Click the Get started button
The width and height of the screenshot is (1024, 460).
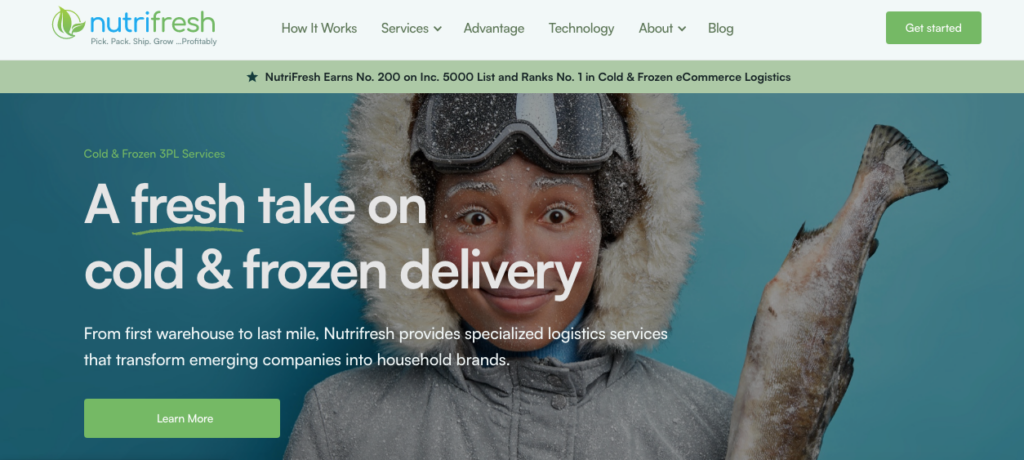pyautogui.click(x=933, y=28)
